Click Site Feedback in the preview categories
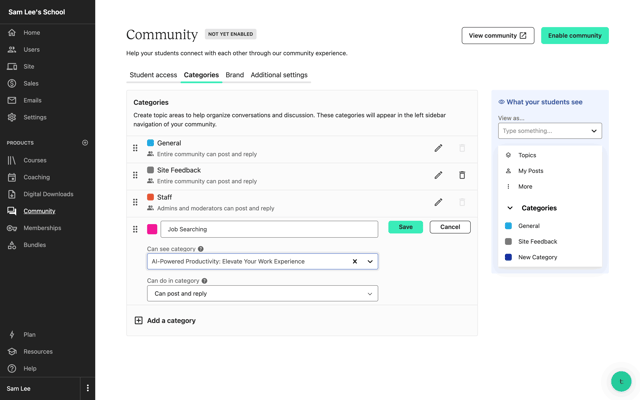 [538, 242]
